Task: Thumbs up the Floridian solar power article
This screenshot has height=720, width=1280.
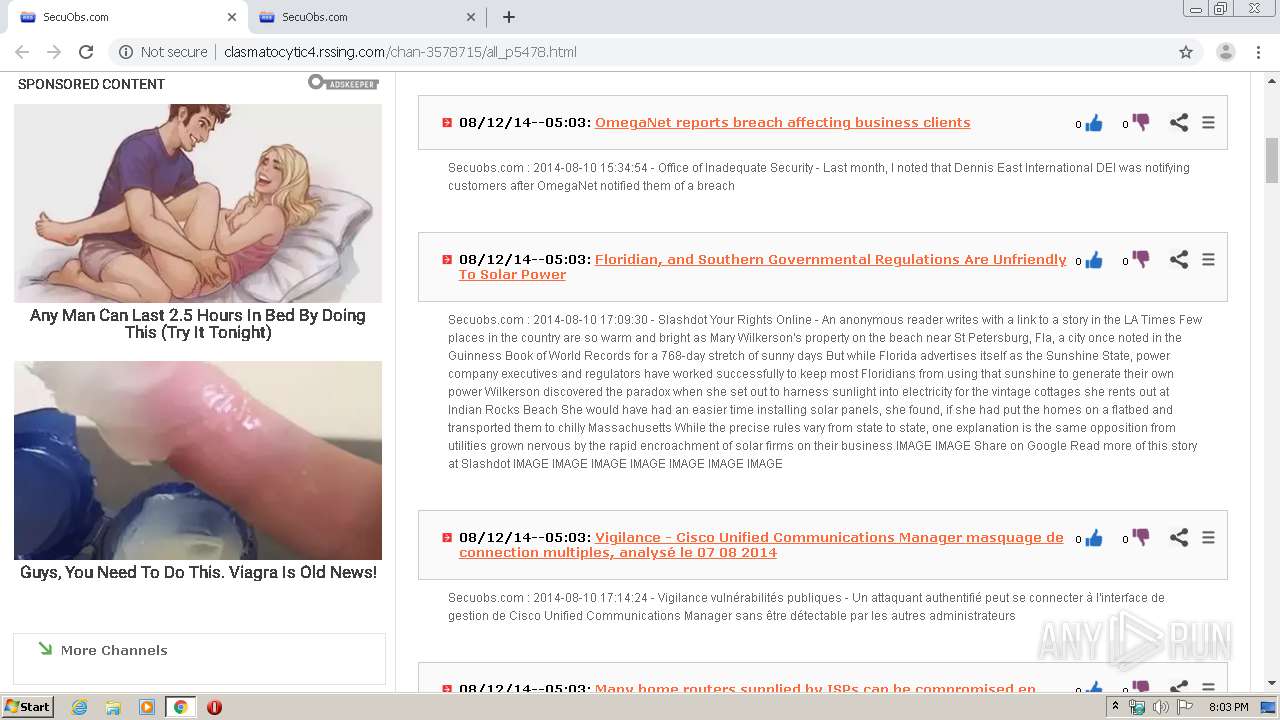Action: click(1094, 260)
